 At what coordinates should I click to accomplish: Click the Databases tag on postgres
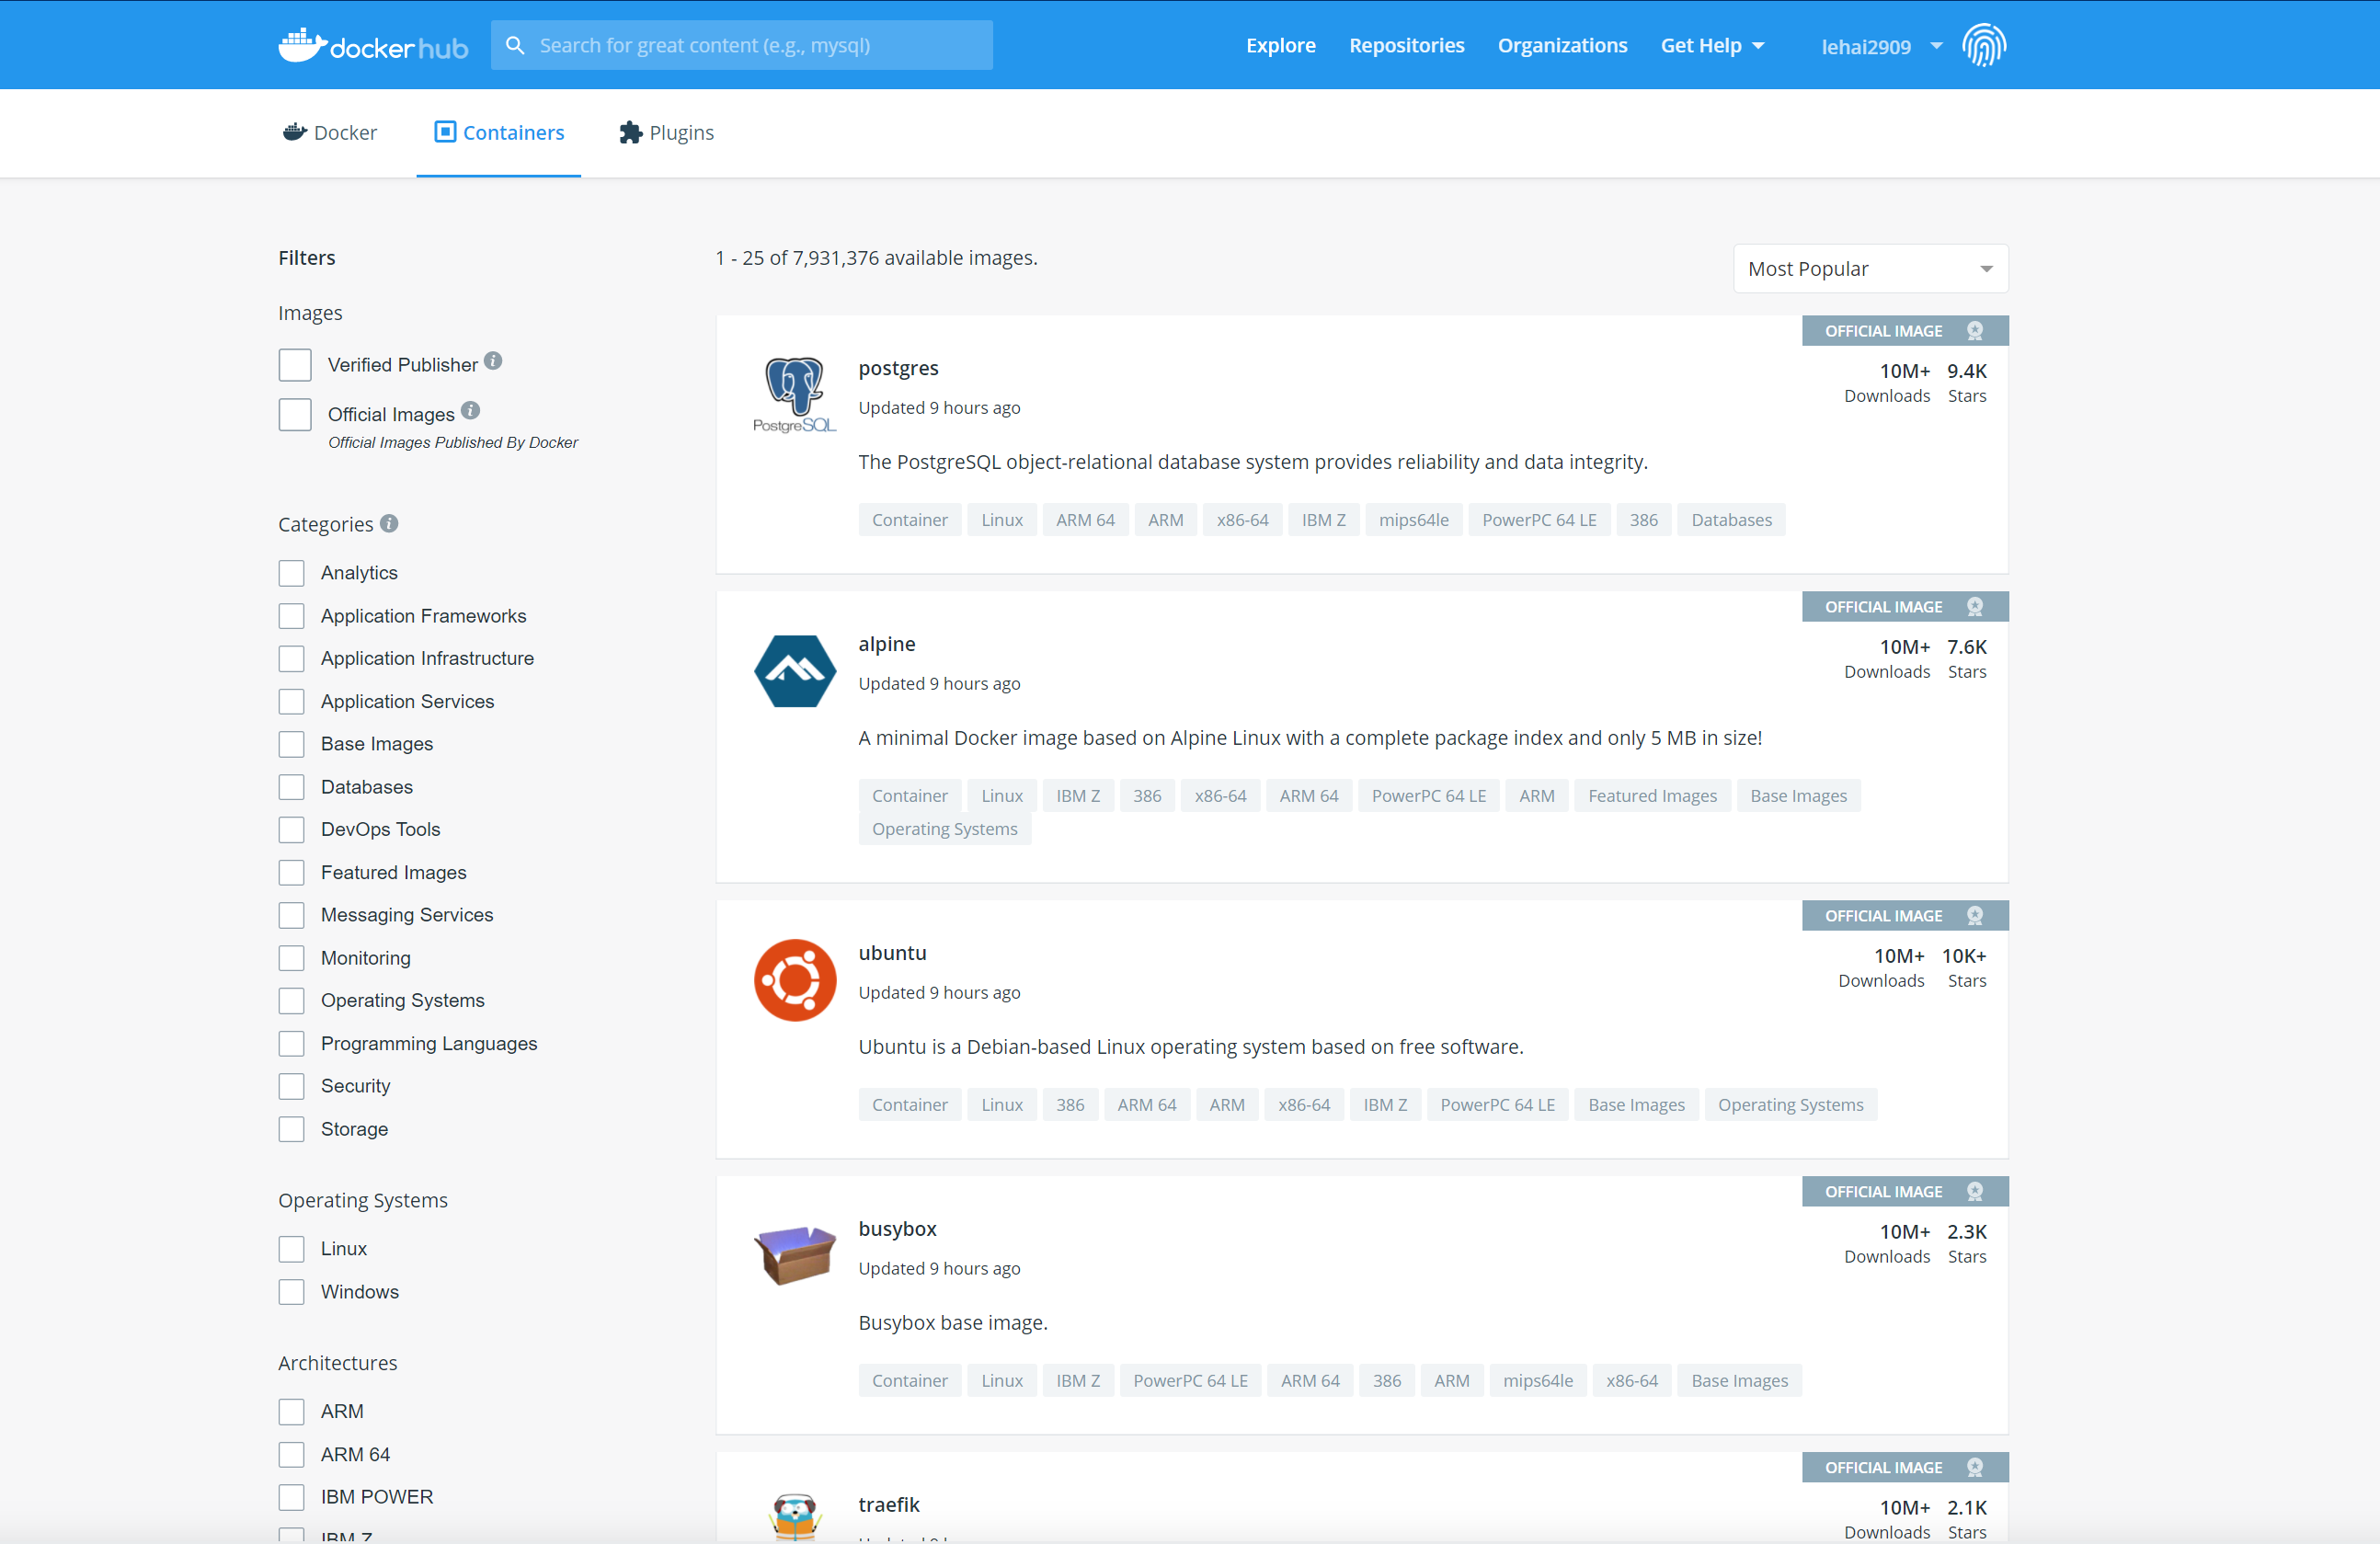pyautogui.click(x=1731, y=520)
